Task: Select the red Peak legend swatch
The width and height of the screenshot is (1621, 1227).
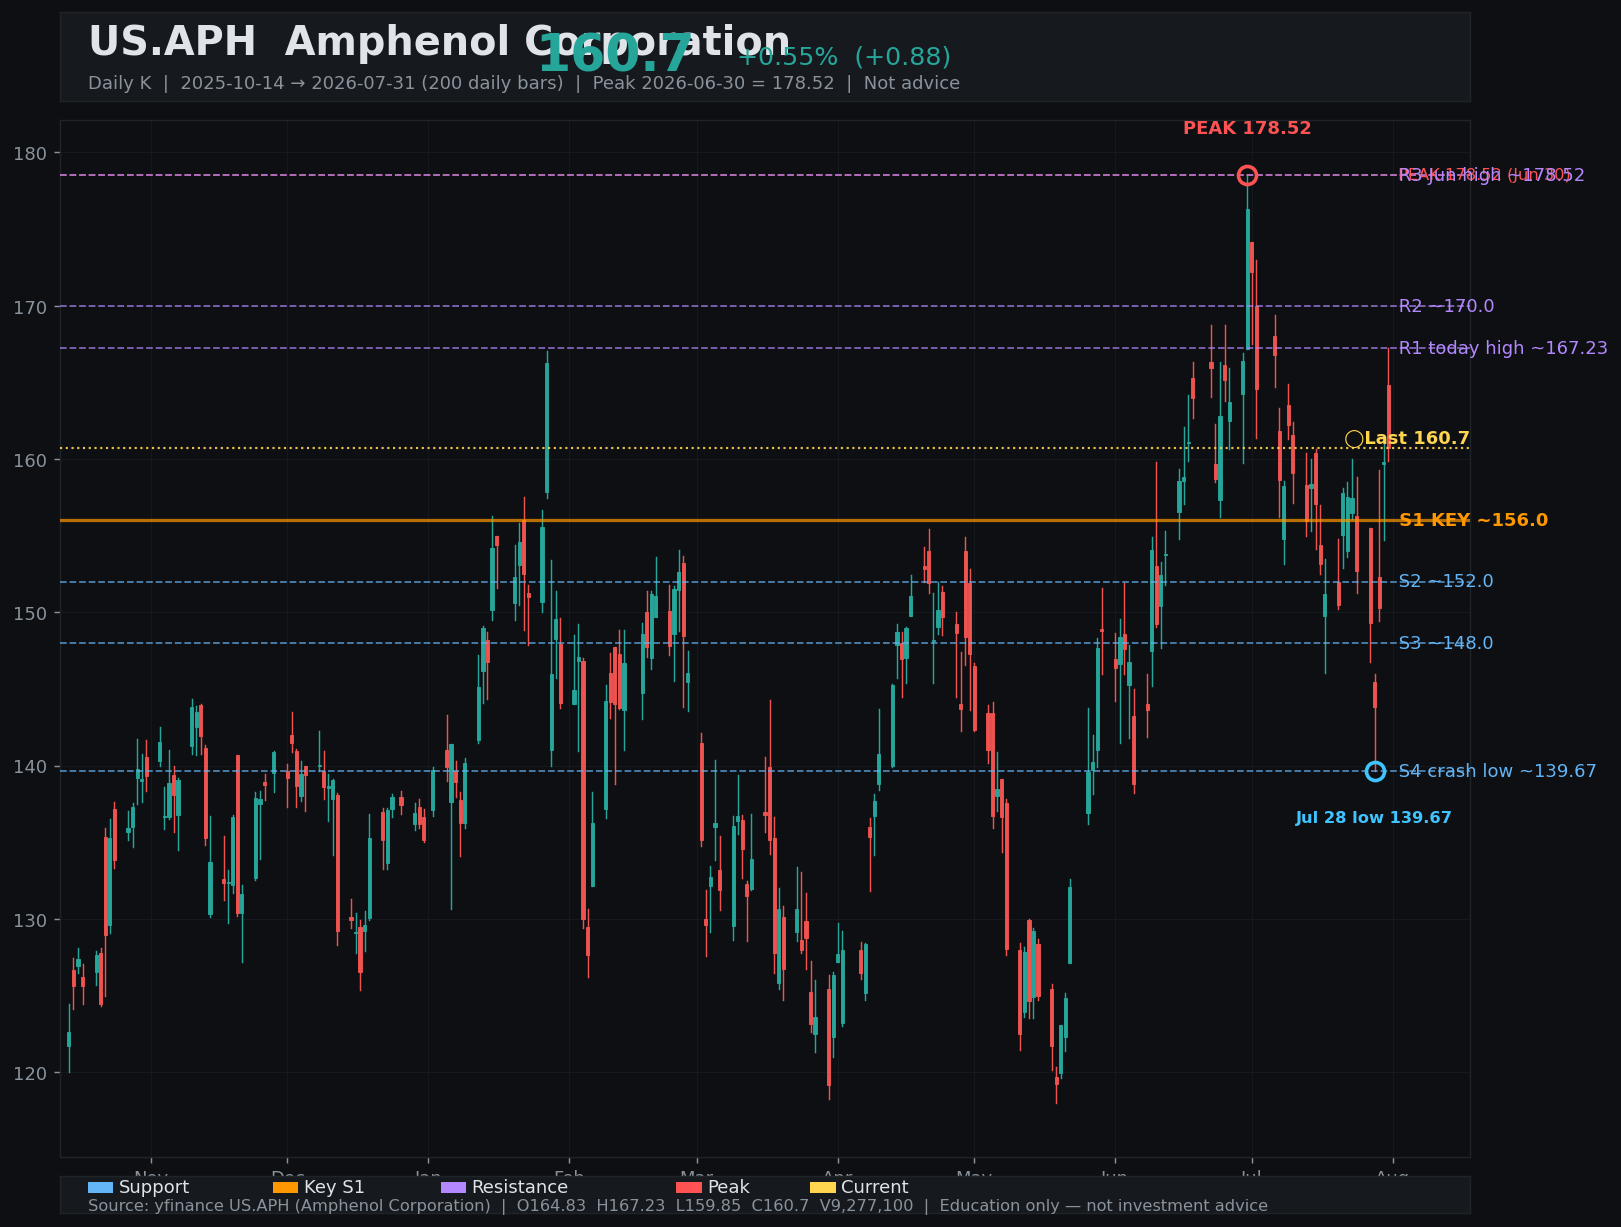Action: pos(689,1187)
